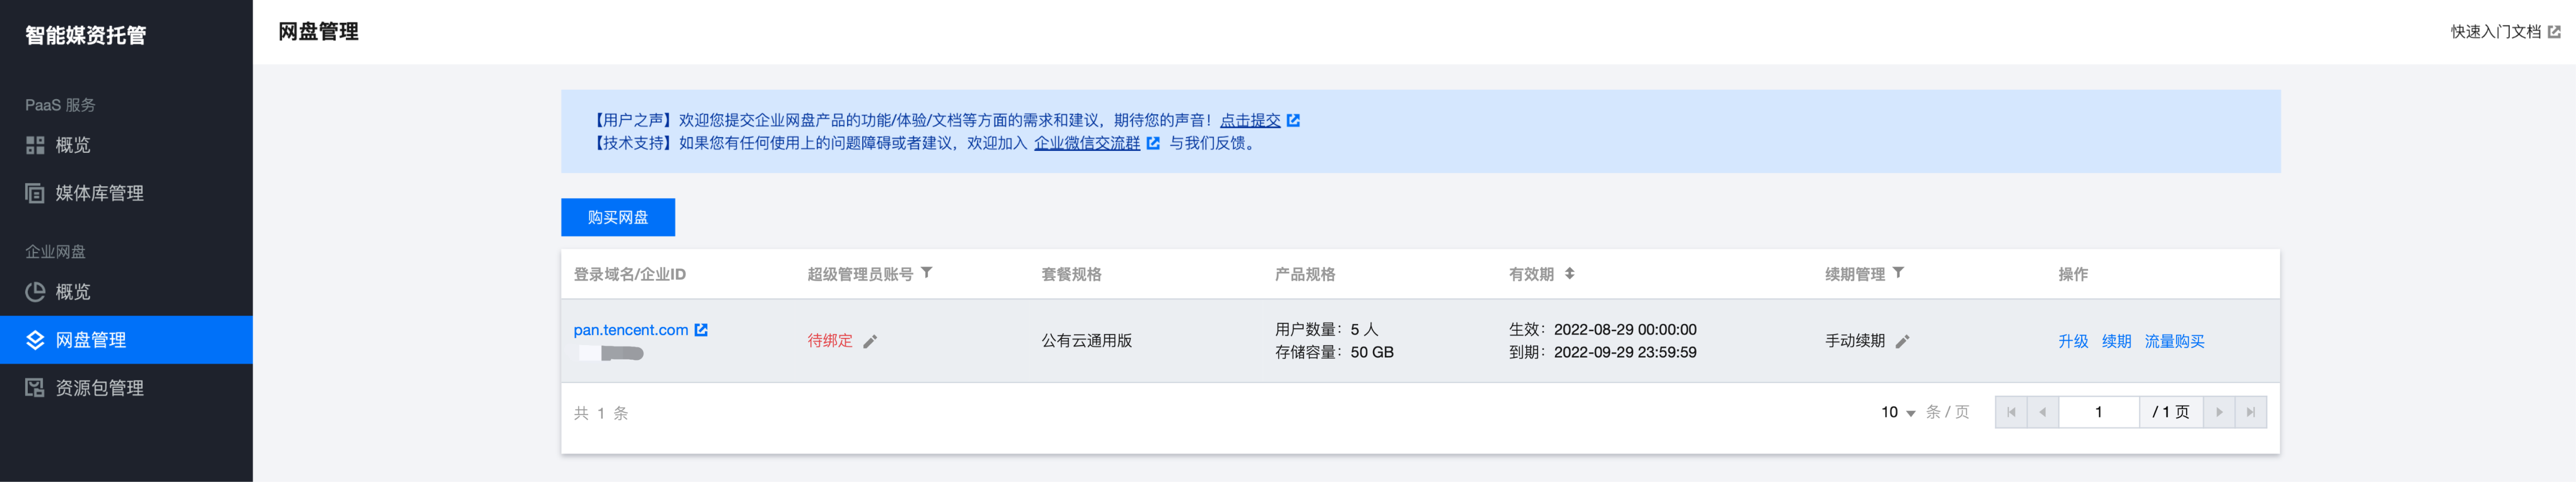Image resolution: width=2576 pixels, height=482 pixels.
Task: Edit the 待绑定 super admin account
Action: pyautogui.click(x=870, y=341)
